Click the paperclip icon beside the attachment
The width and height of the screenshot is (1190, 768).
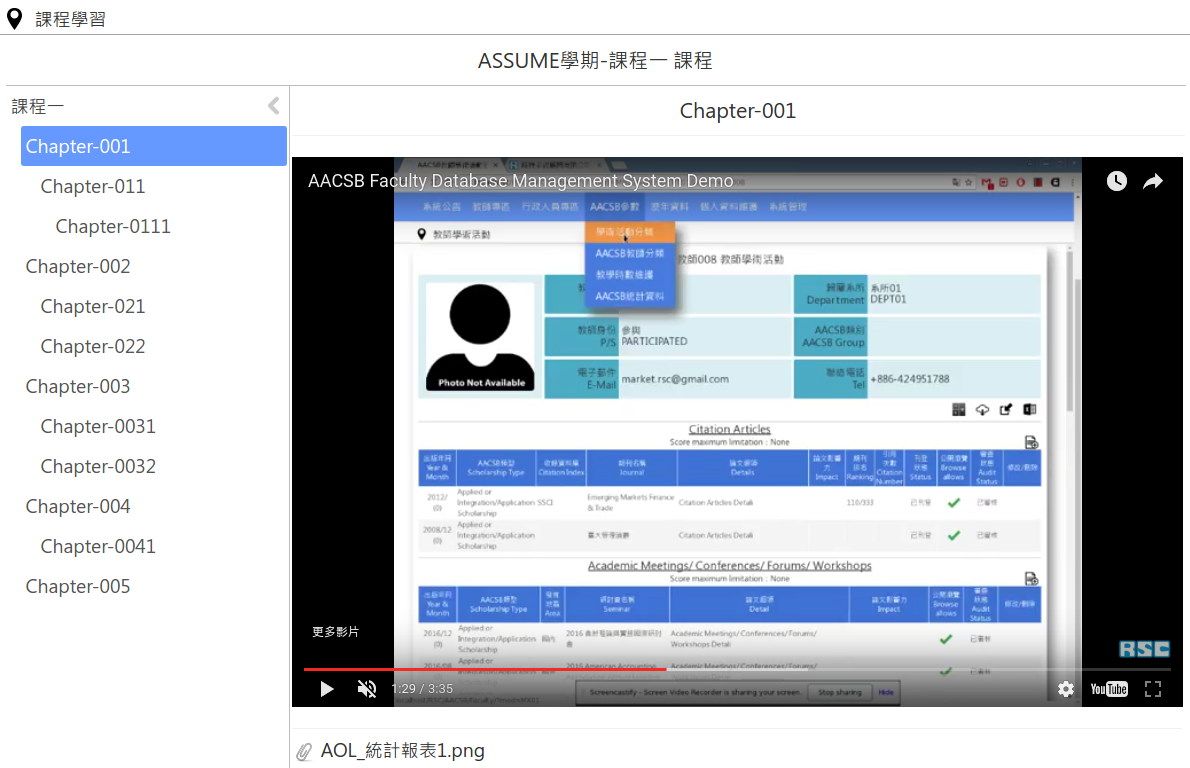304,751
